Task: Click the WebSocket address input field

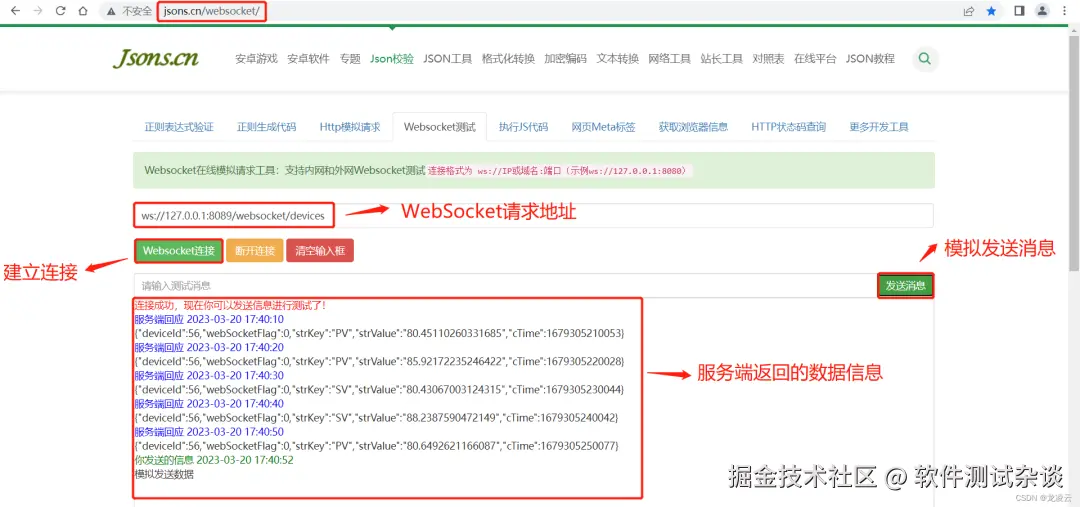Action: point(534,216)
